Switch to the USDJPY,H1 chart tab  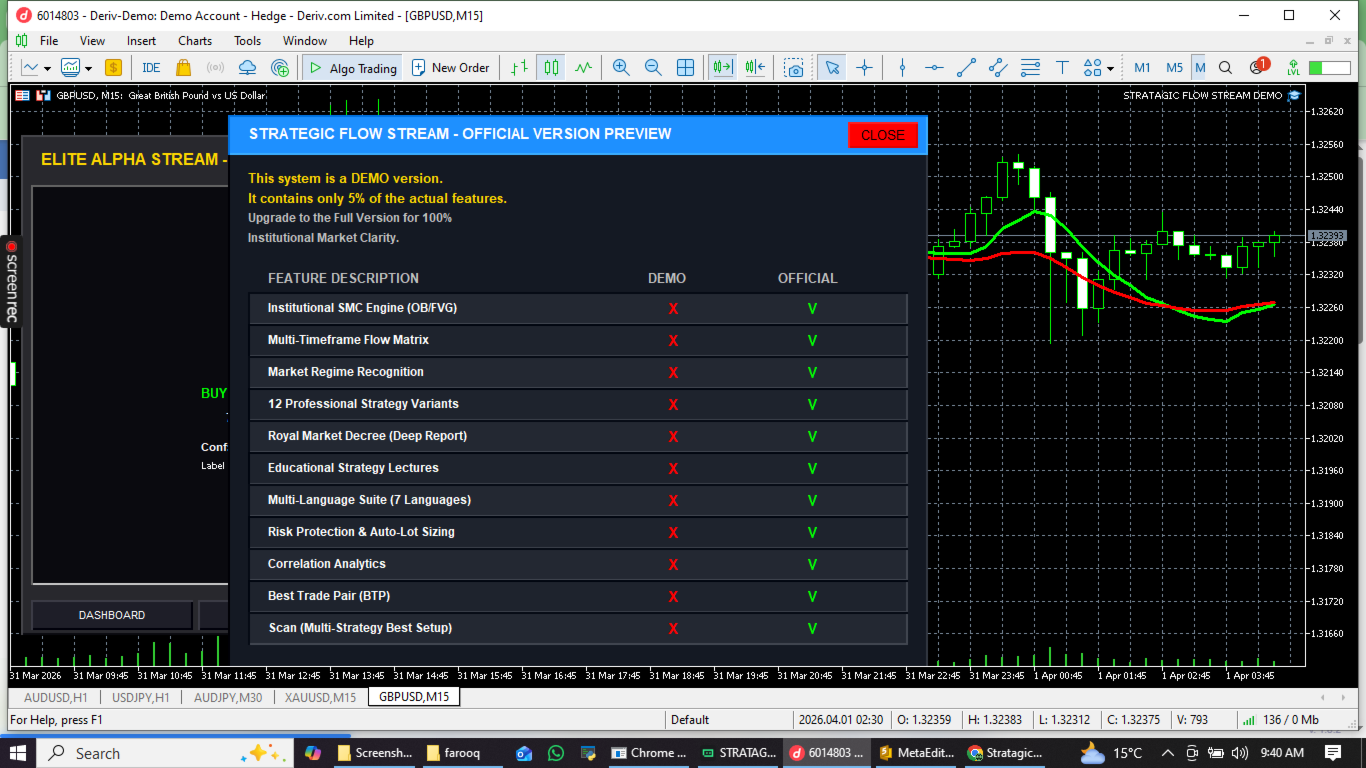pos(141,697)
